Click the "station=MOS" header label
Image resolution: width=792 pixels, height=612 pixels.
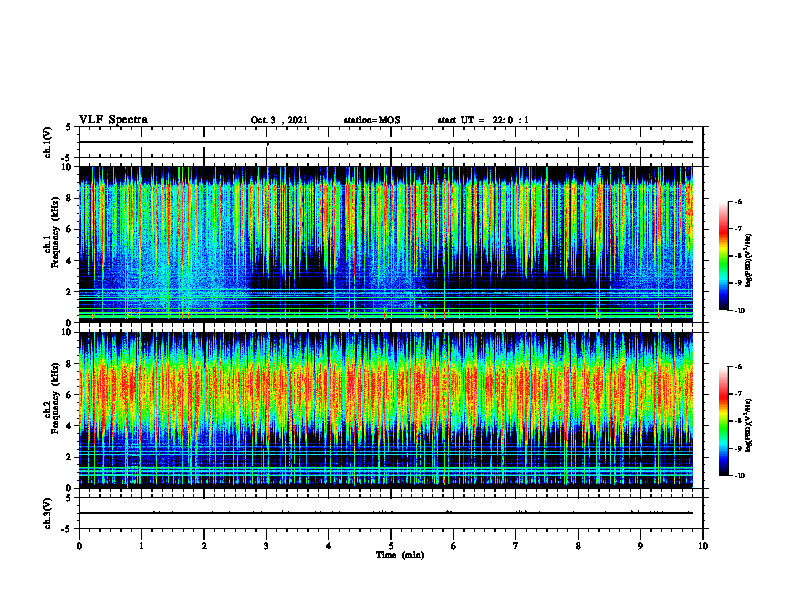(x=372, y=120)
